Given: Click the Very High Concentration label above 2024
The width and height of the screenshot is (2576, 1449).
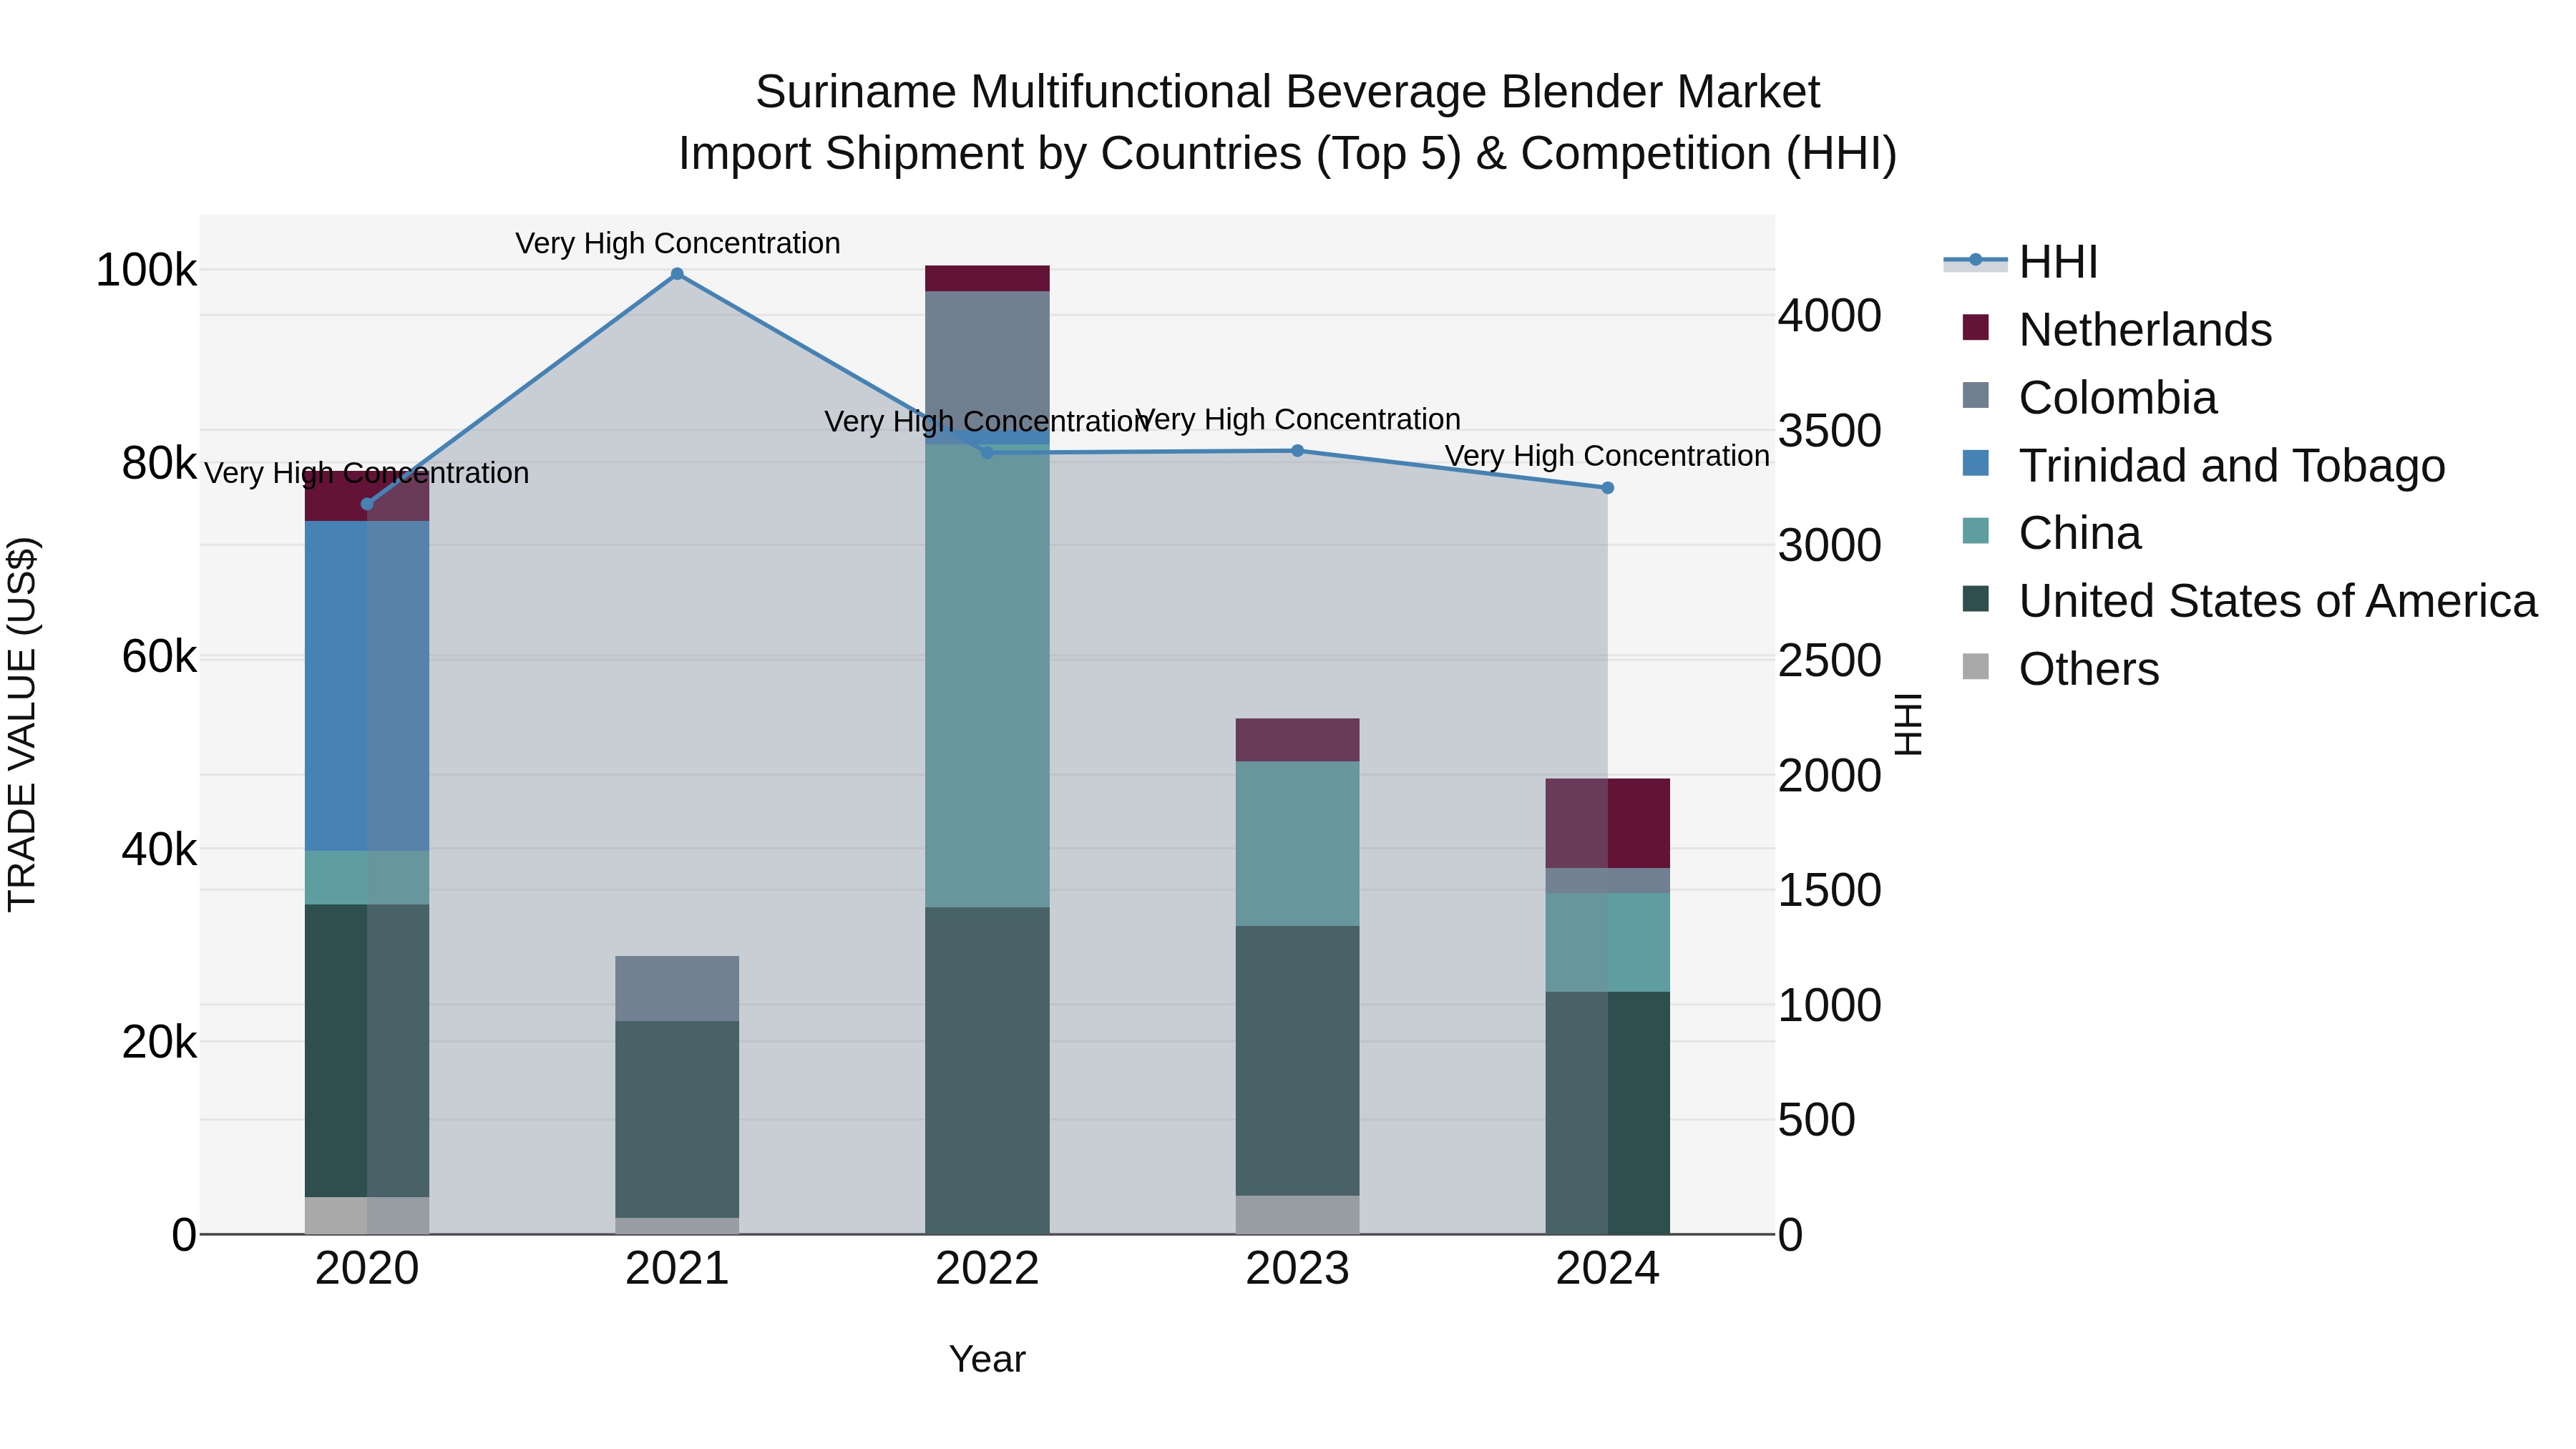Looking at the screenshot, I should tap(1608, 456).
